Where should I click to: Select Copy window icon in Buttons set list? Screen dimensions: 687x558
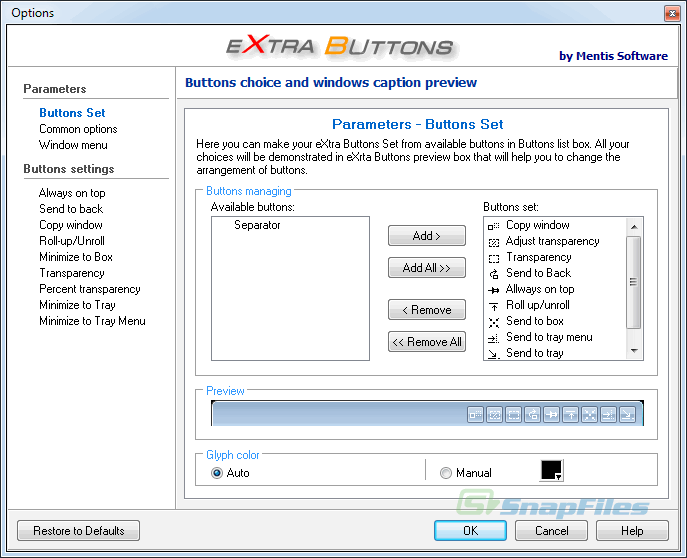coord(493,226)
